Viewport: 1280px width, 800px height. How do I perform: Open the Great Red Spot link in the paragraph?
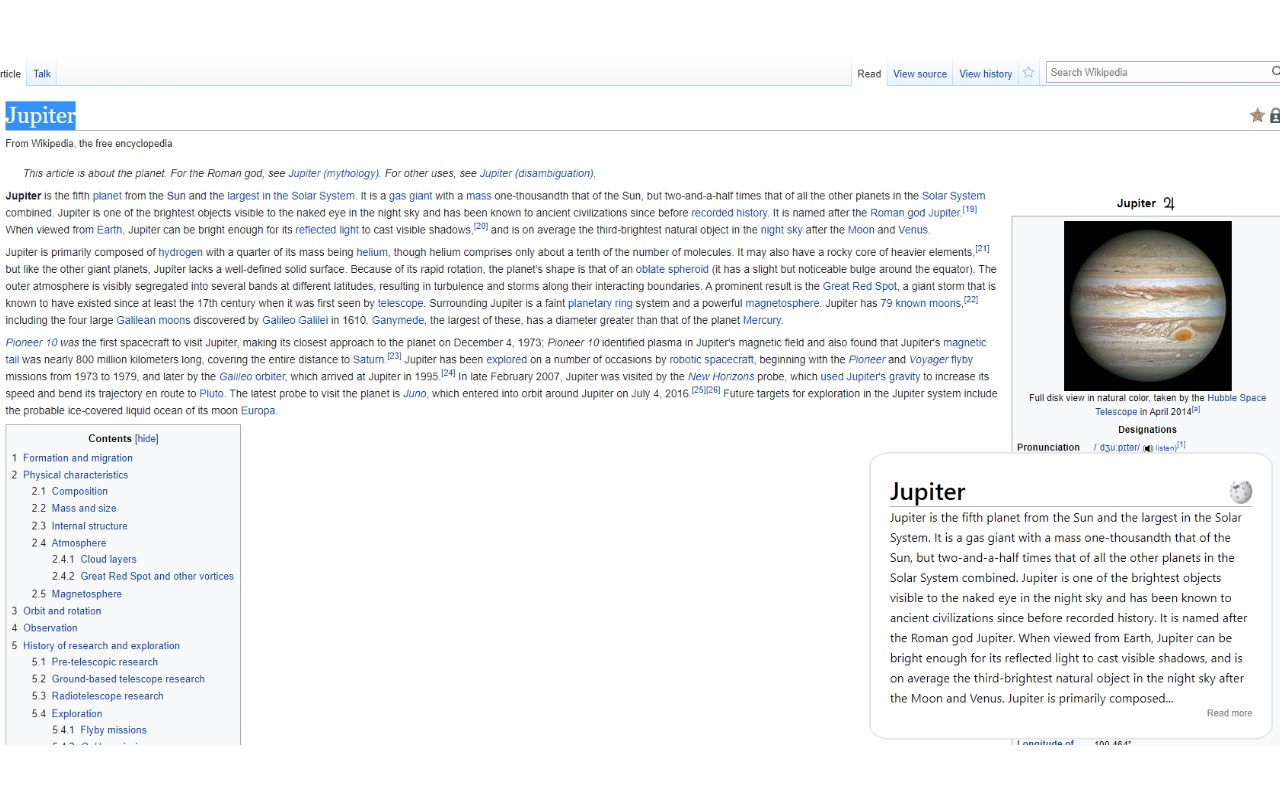pyautogui.click(x=860, y=287)
